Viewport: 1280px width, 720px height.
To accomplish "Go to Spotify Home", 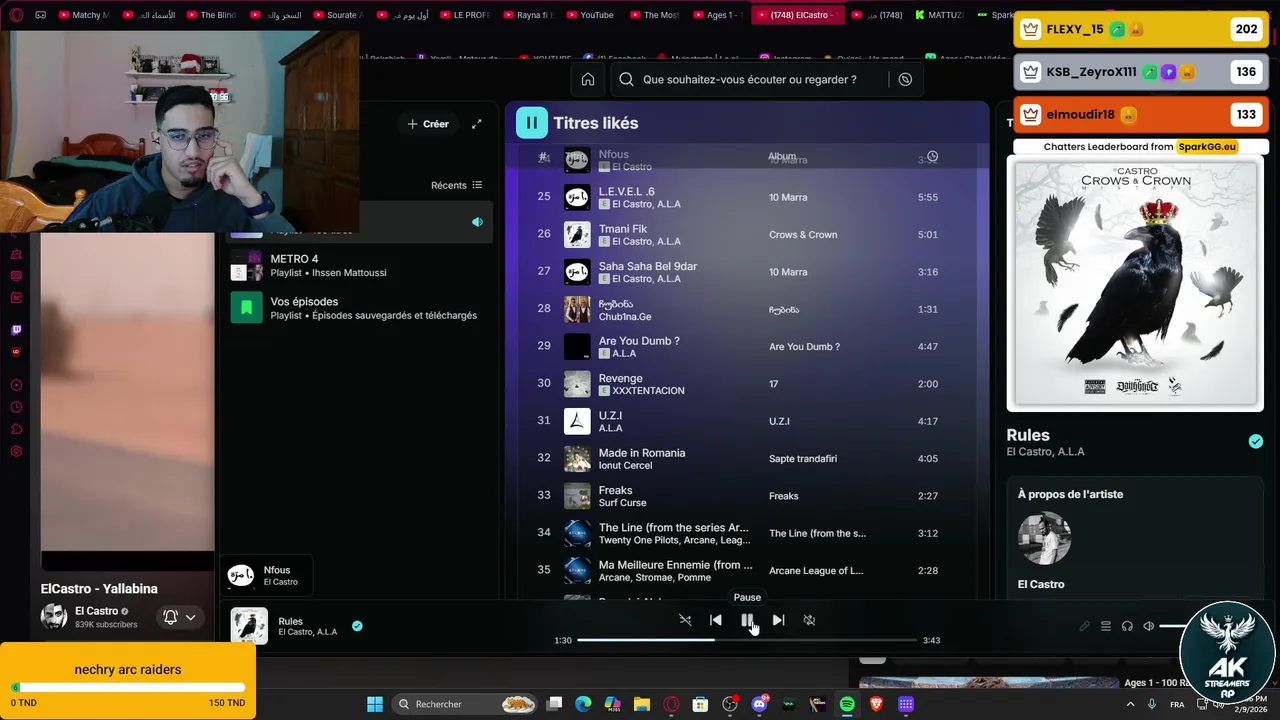I will [x=588, y=79].
